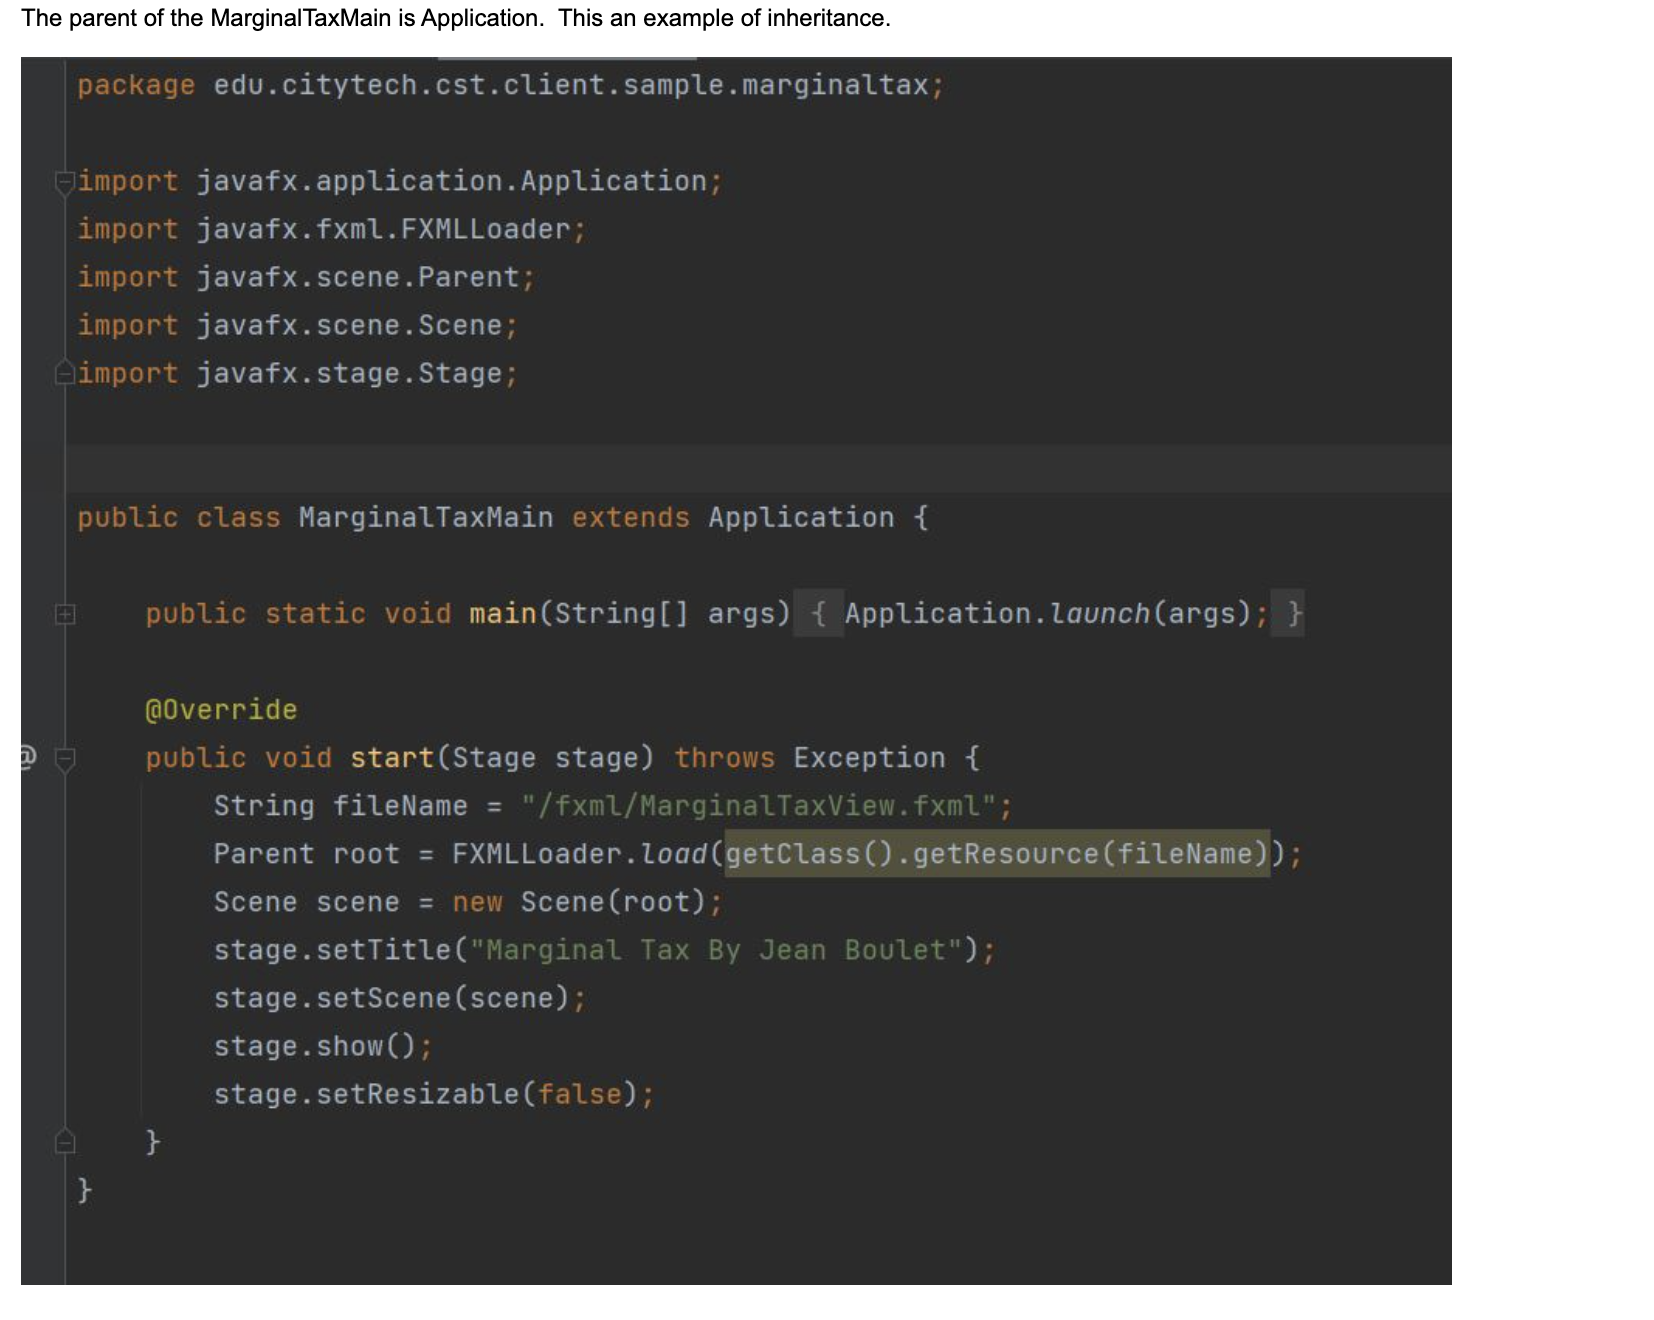Collapse the import statements block
This screenshot has width=1654, height=1320.
[64, 180]
